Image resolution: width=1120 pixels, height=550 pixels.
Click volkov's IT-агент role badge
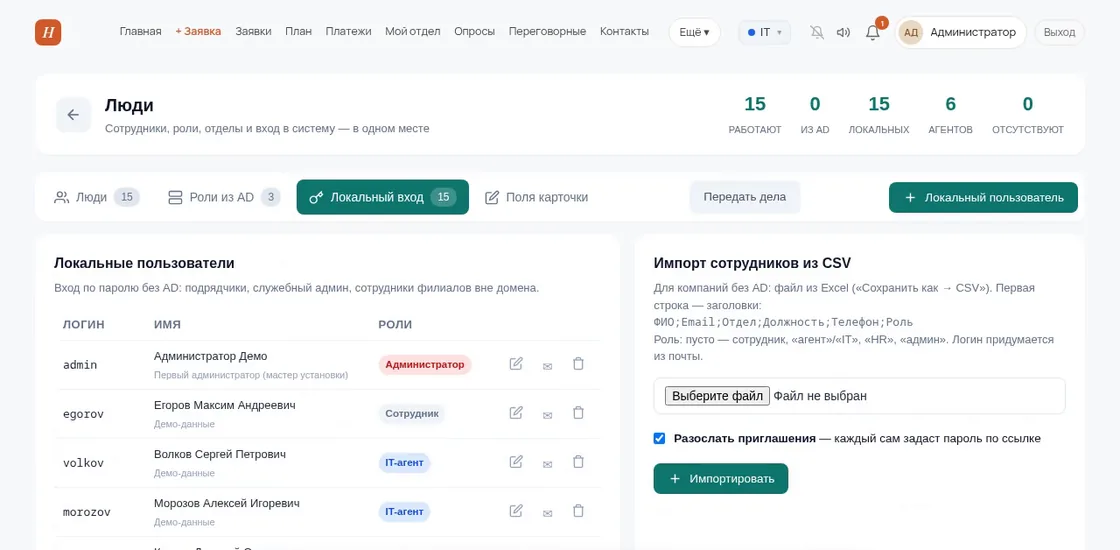click(405, 463)
